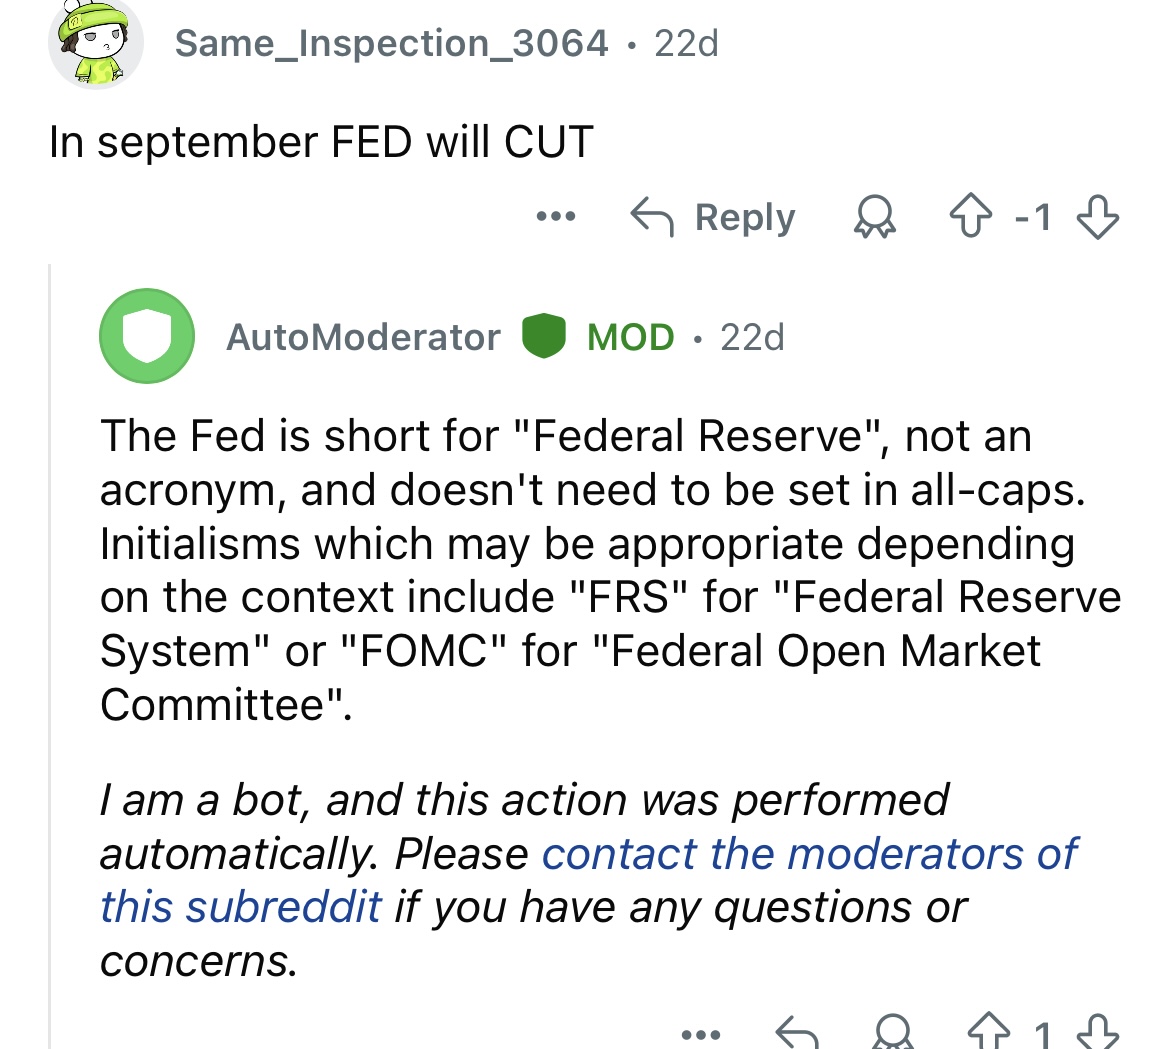The width and height of the screenshot is (1170, 1049).
Task: Reply to the AutoModerator comment
Action: click(x=797, y=1034)
